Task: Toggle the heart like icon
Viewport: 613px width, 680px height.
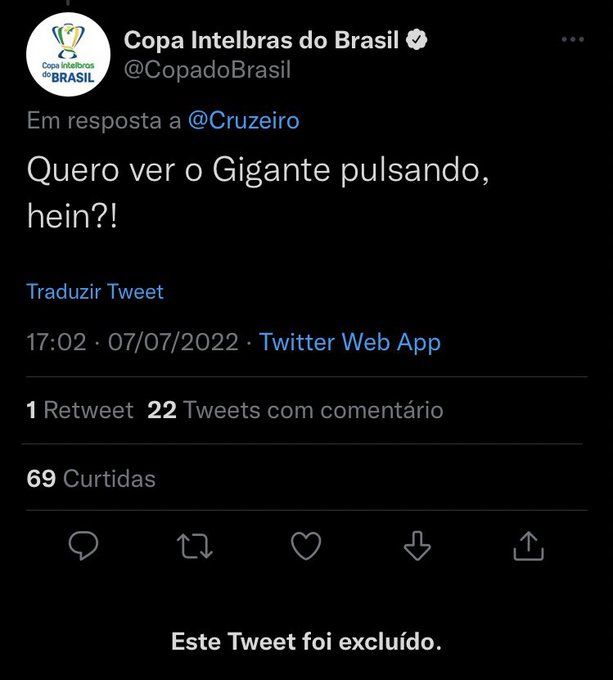Action: click(x=305, y=545)
